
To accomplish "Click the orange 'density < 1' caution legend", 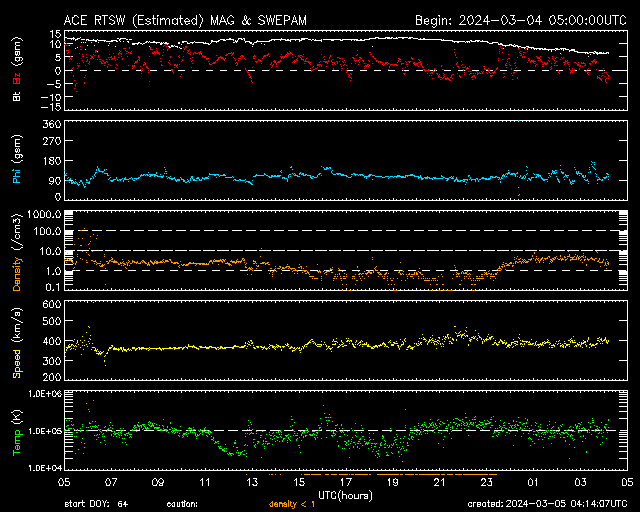I will [291, 503].
